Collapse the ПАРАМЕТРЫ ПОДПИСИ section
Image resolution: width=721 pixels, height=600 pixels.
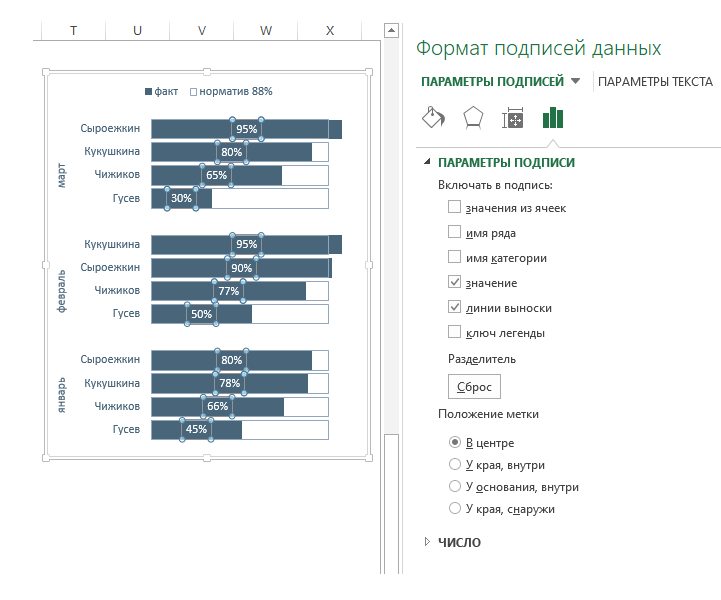pyautogui.click(x=428, y=162)
